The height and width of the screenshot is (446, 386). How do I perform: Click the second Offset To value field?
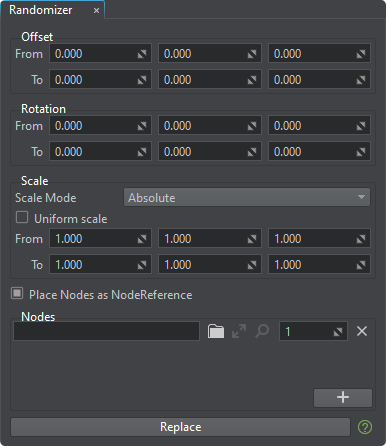pos(210,80)
